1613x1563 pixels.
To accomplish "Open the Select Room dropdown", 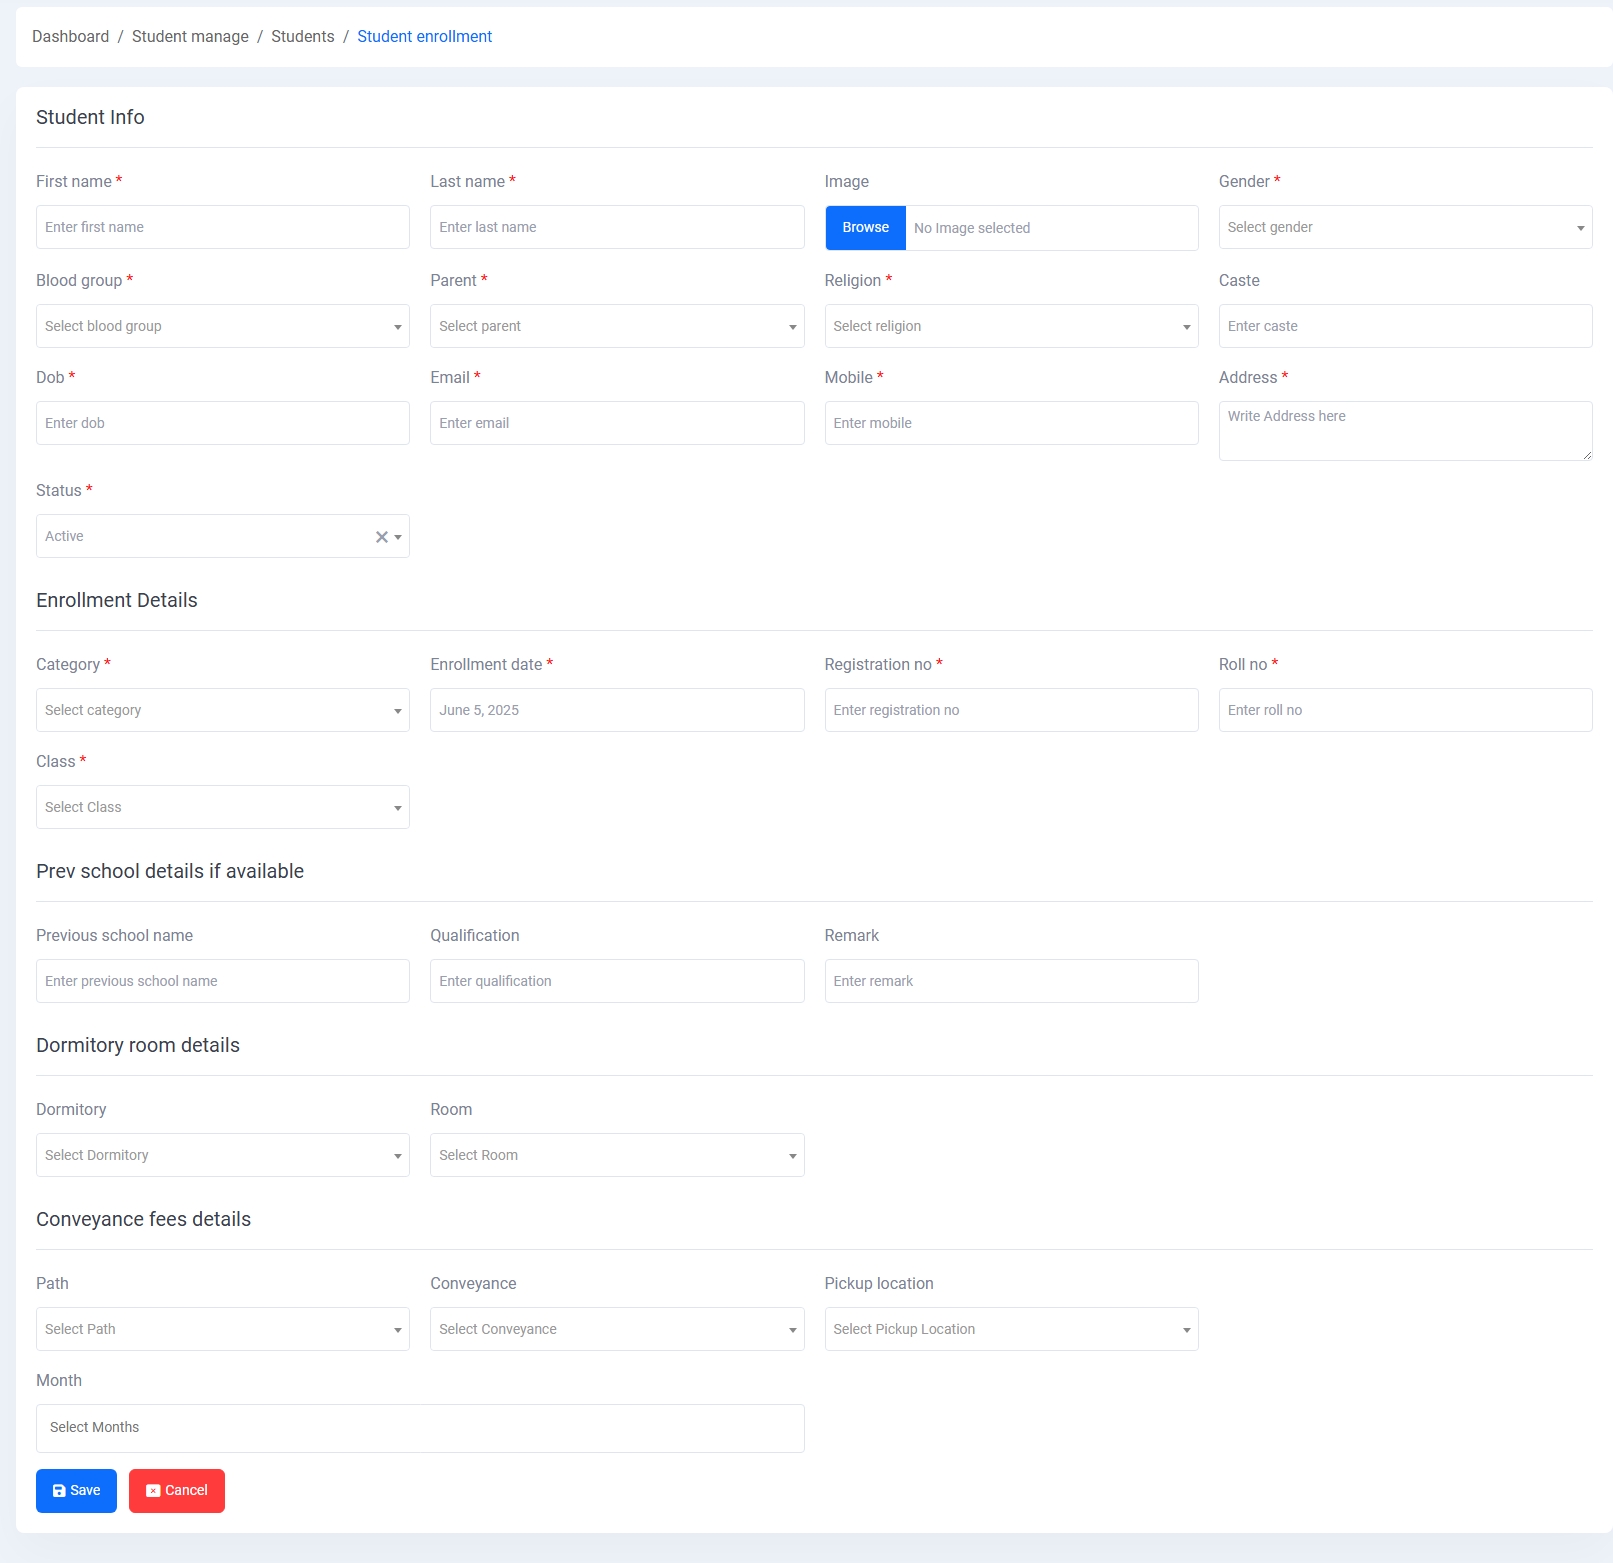I will pos(616,1155).
